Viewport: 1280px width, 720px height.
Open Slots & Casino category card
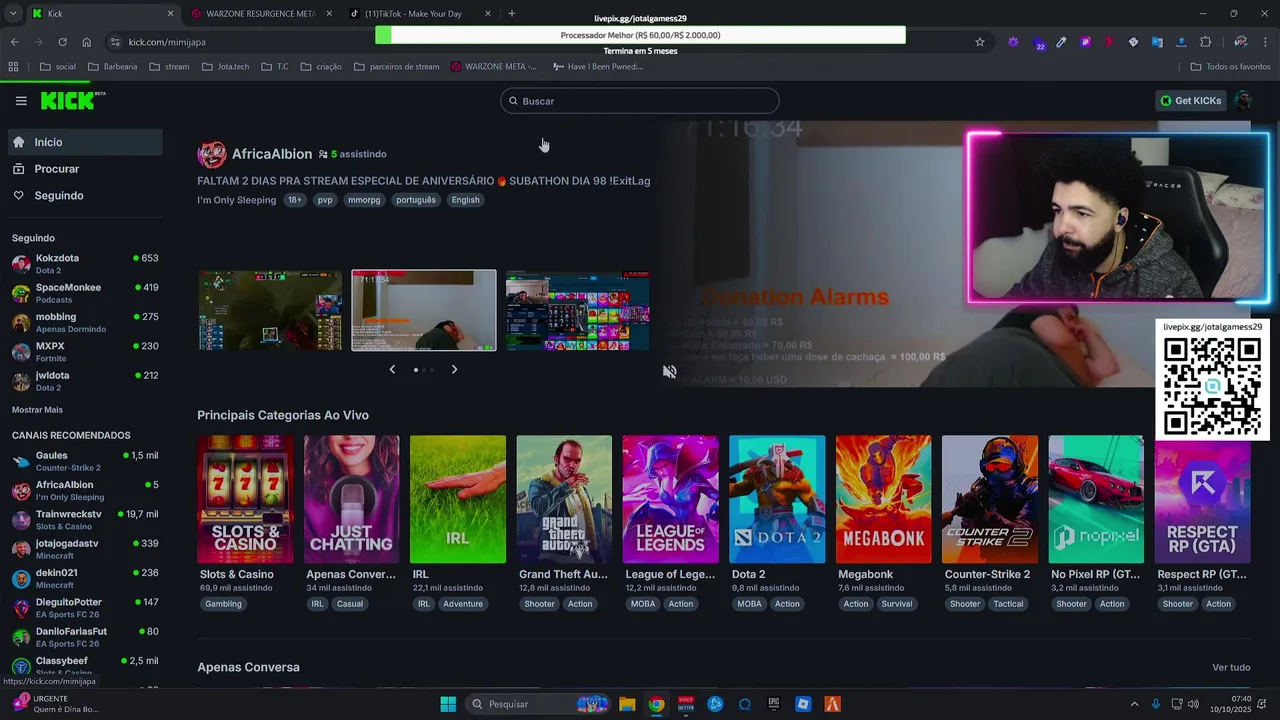pos(245,499)
